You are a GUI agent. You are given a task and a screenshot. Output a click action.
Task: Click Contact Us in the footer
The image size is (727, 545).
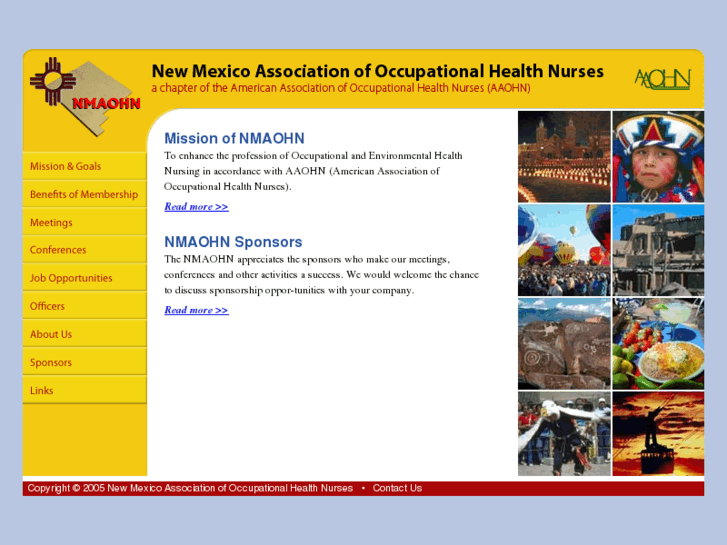(397, 488)
